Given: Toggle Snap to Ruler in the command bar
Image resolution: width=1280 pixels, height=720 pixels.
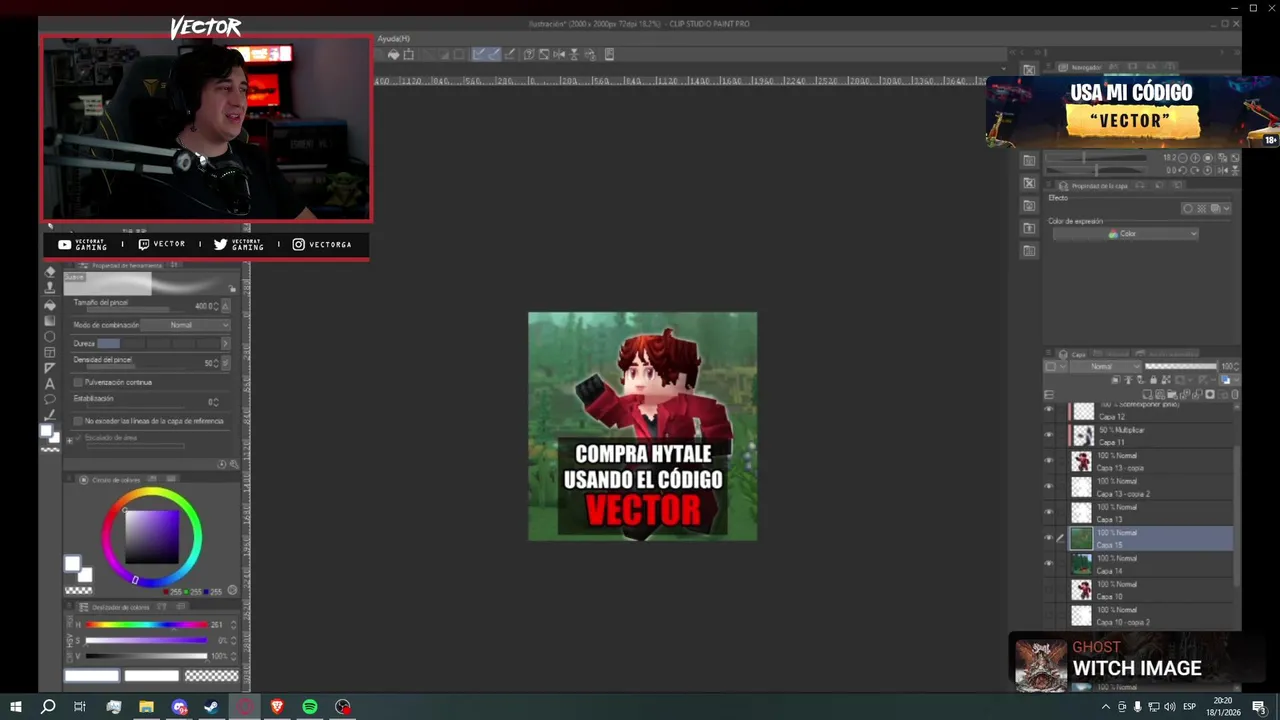Looking at the screenshot, I should pyautogui.click(x=479, y=54).
